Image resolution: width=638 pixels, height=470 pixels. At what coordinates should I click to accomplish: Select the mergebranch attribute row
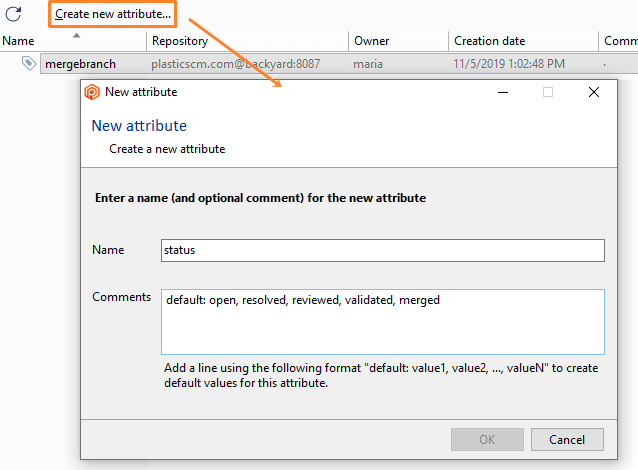[339, 64]
